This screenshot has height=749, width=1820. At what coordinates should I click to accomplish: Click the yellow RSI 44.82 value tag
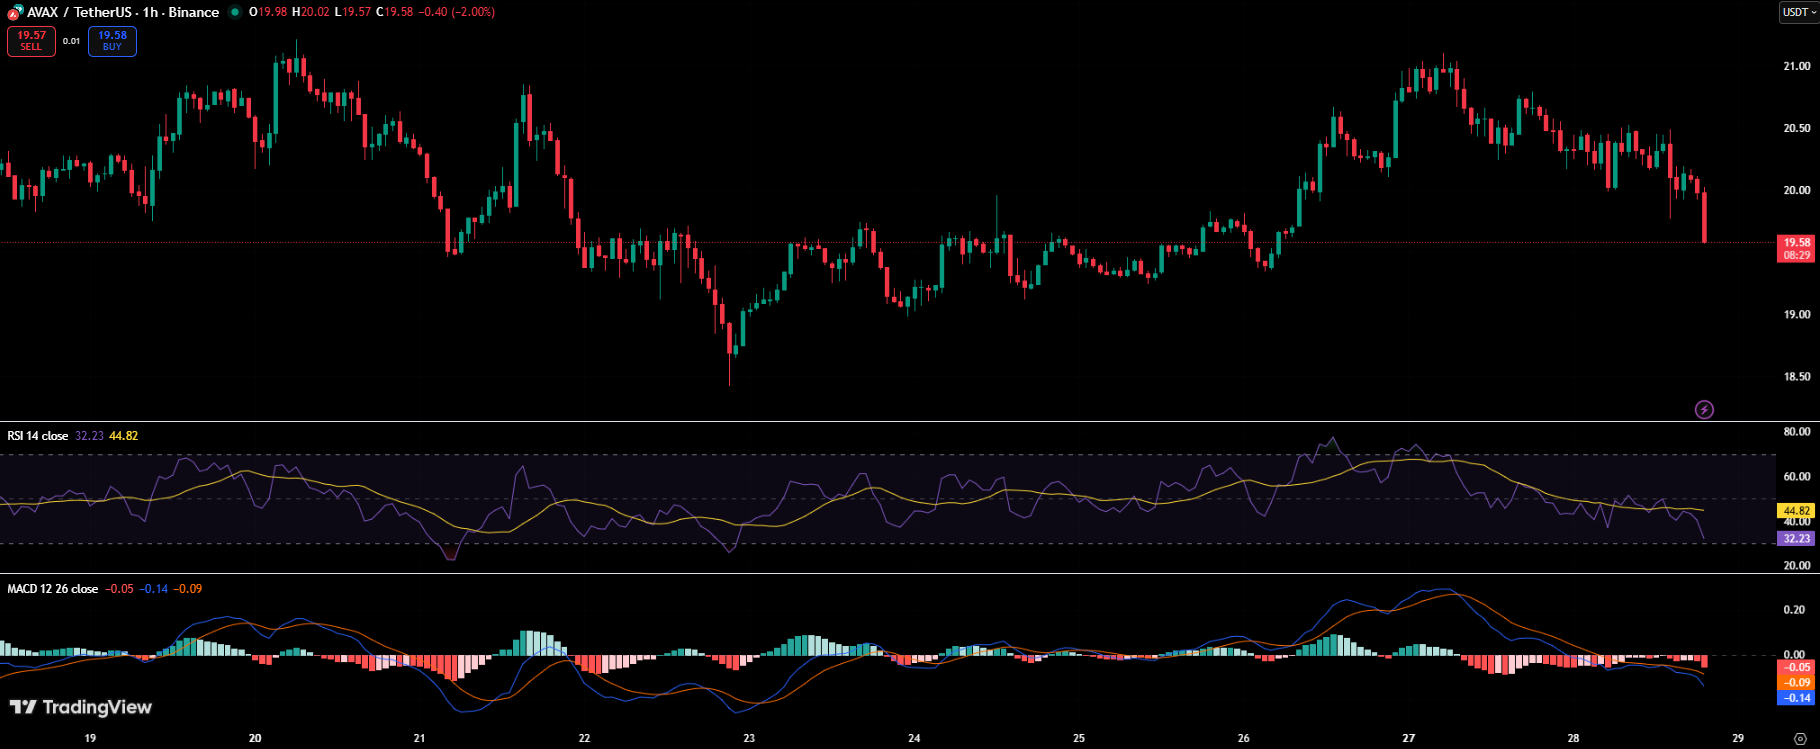click(1797, 510)
